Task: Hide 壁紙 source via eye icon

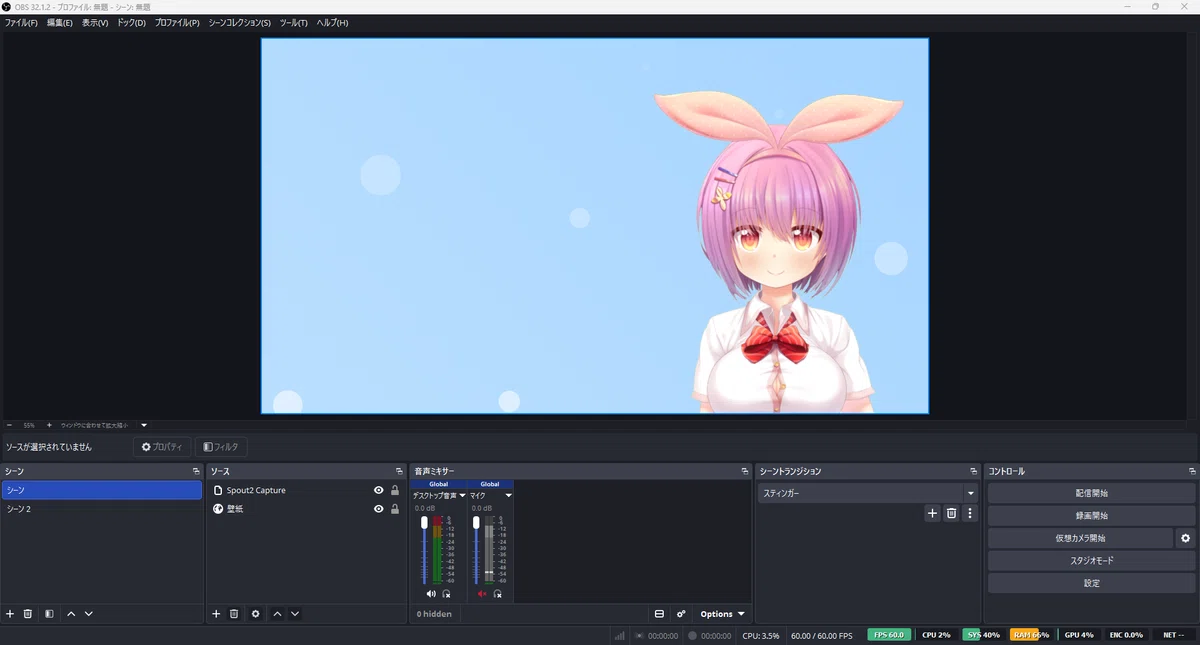Action: click(x=379, y=509)
